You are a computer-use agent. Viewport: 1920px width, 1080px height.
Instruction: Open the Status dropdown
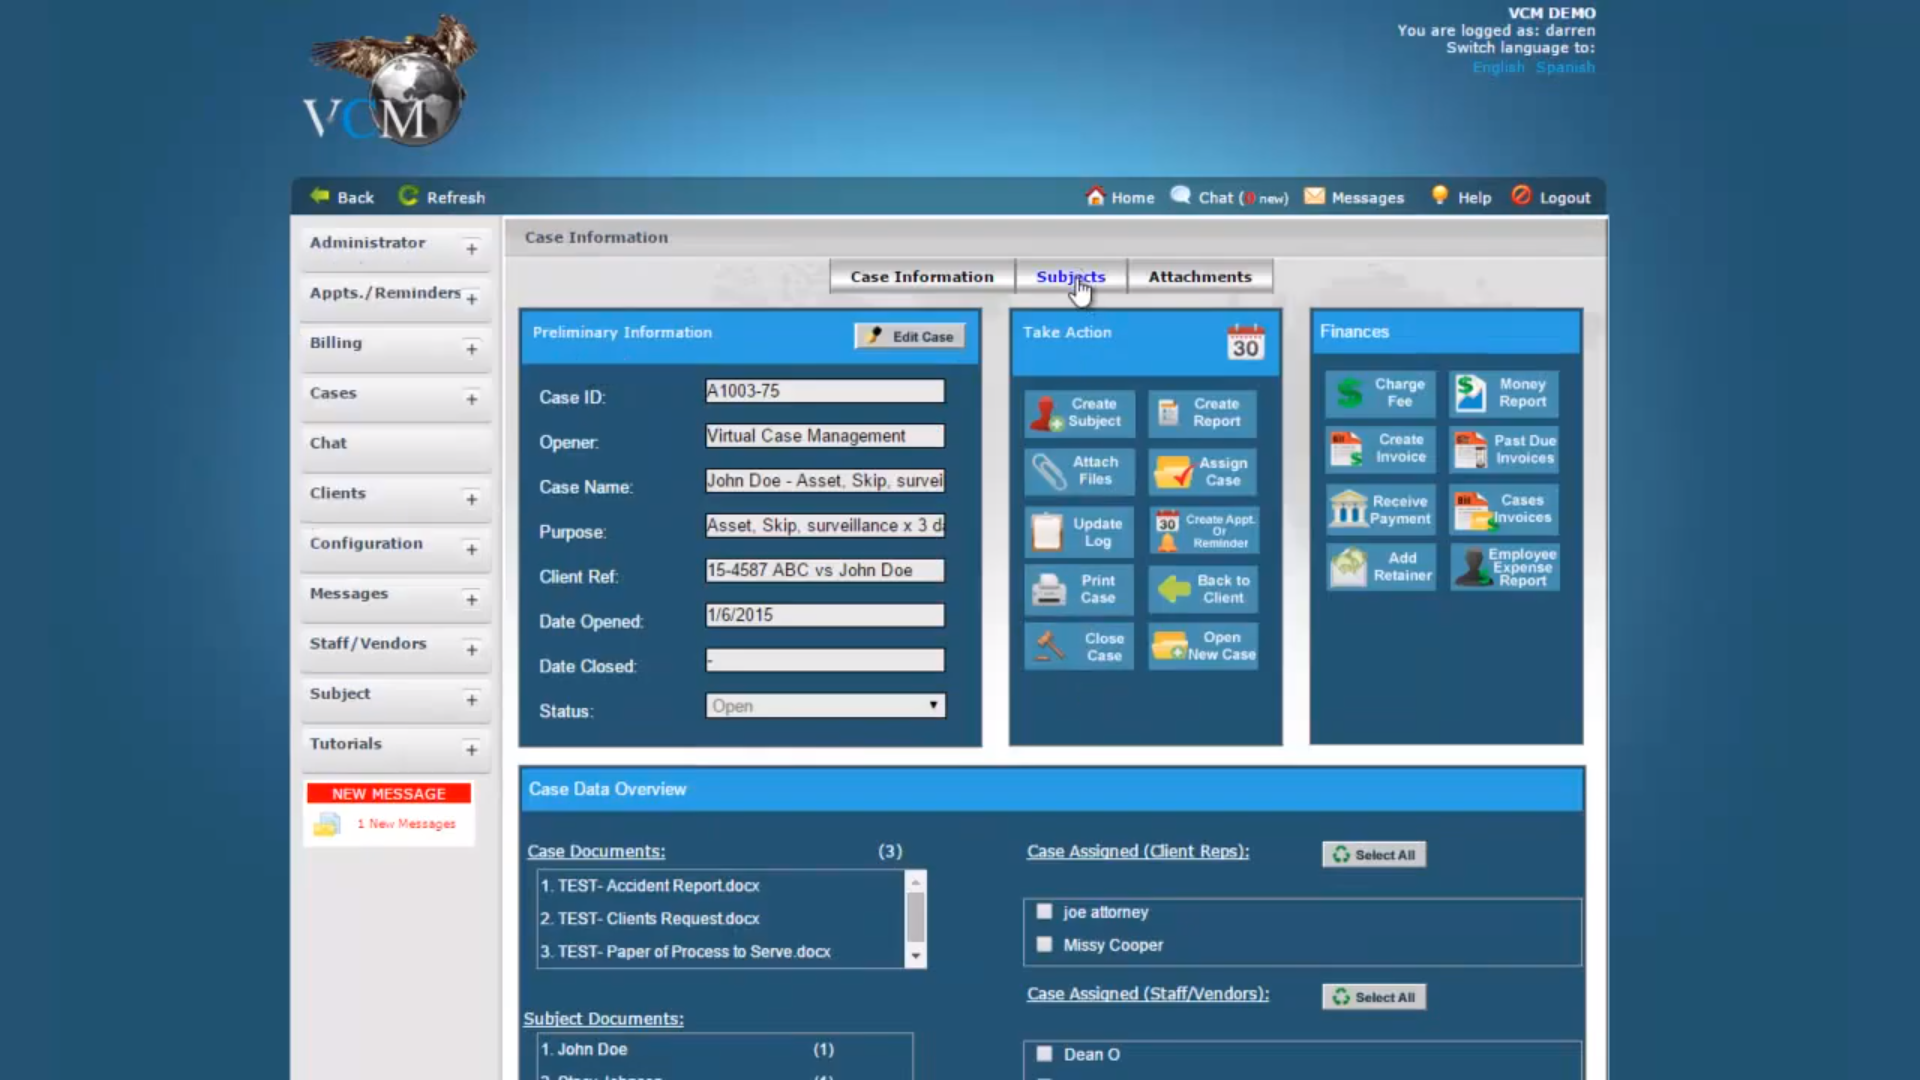tap(824, 706)
